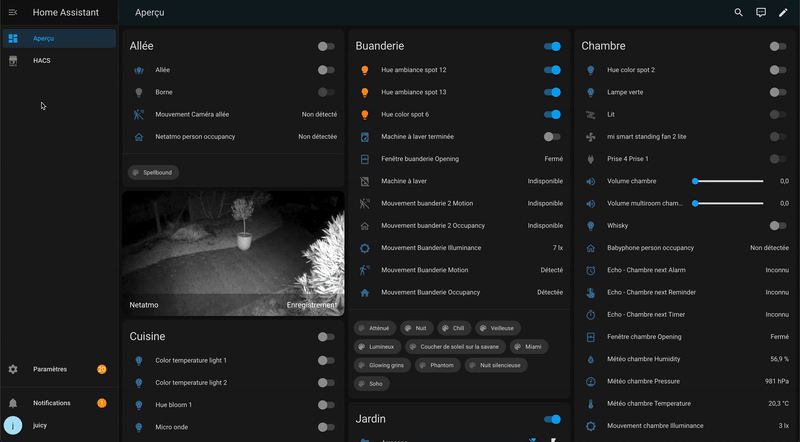
Task: Click the Netatmo person occupancy home icon
Action: pyautogui.click(x=139, y=137)
